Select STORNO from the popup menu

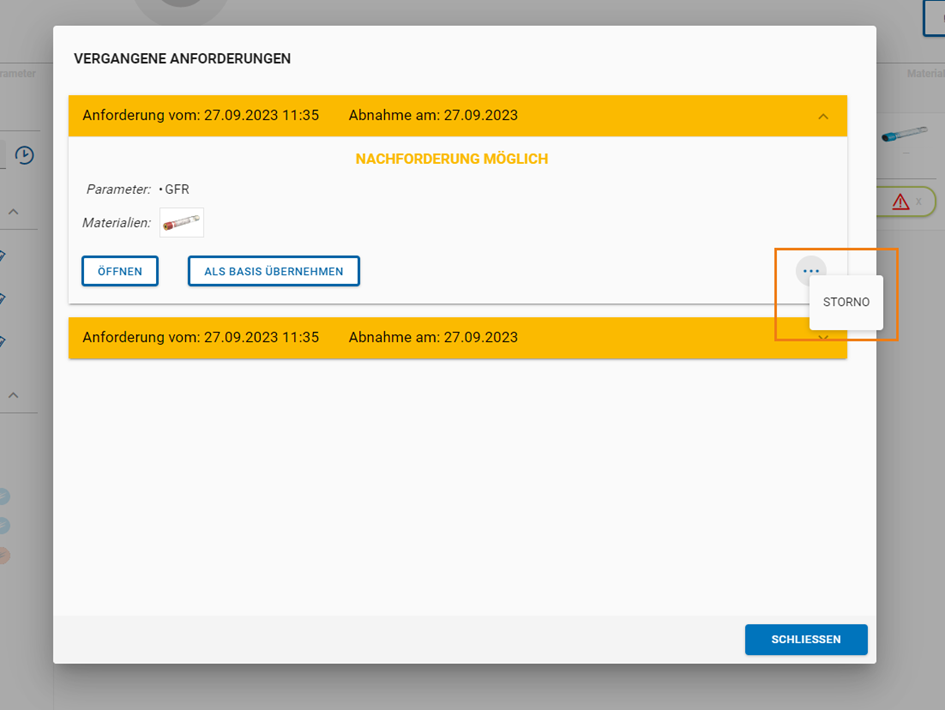(x=846, y=302)
